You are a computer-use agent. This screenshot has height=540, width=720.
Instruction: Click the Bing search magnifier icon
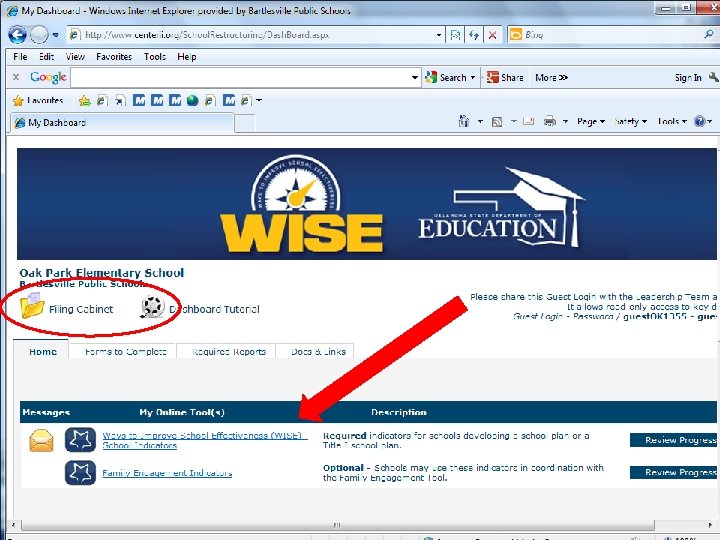[x=709, y=34]
